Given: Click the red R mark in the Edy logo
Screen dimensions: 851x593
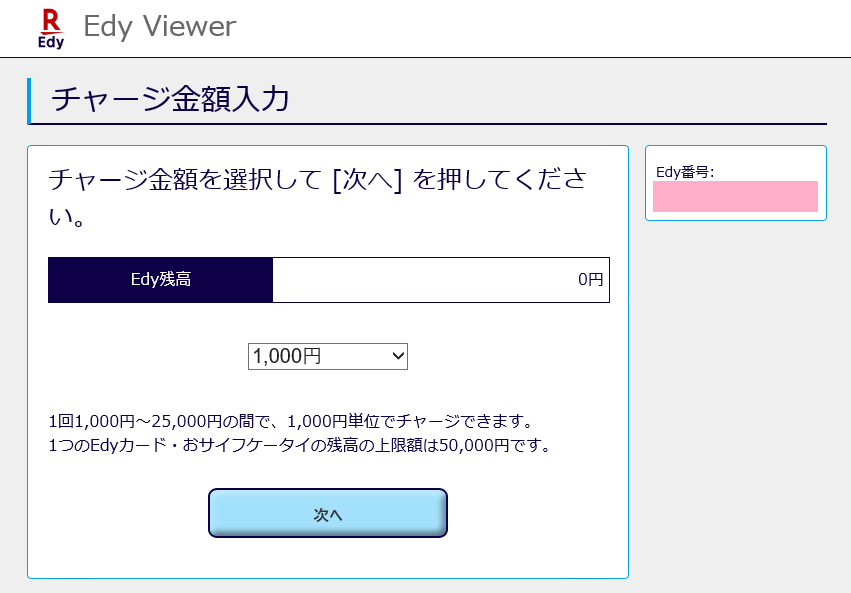Looking at the screenshot, I should pyautogui.click(x=50, y=18).
